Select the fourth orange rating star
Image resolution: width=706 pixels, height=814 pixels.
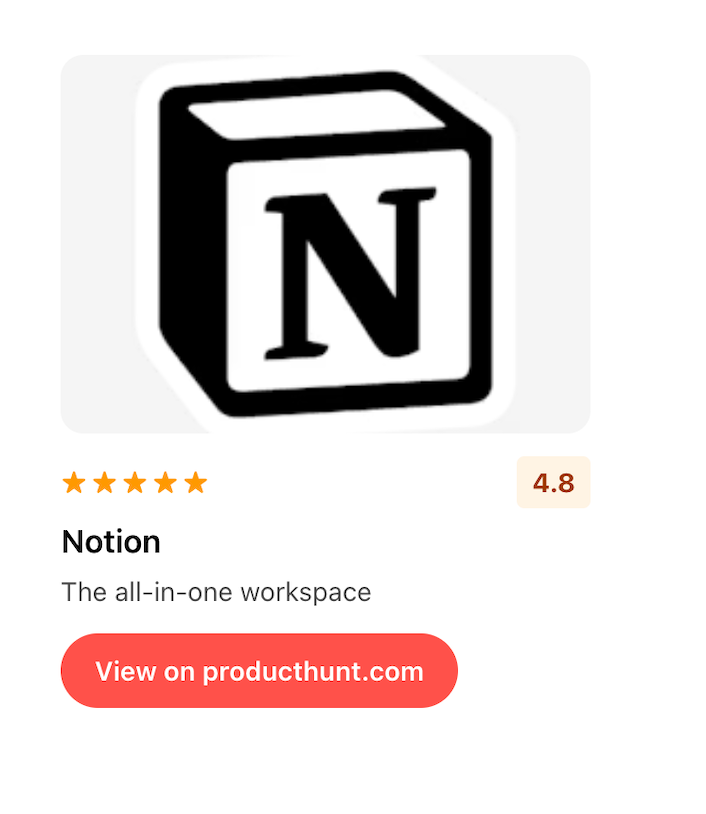pyautogui.click(x=166, y=482)
